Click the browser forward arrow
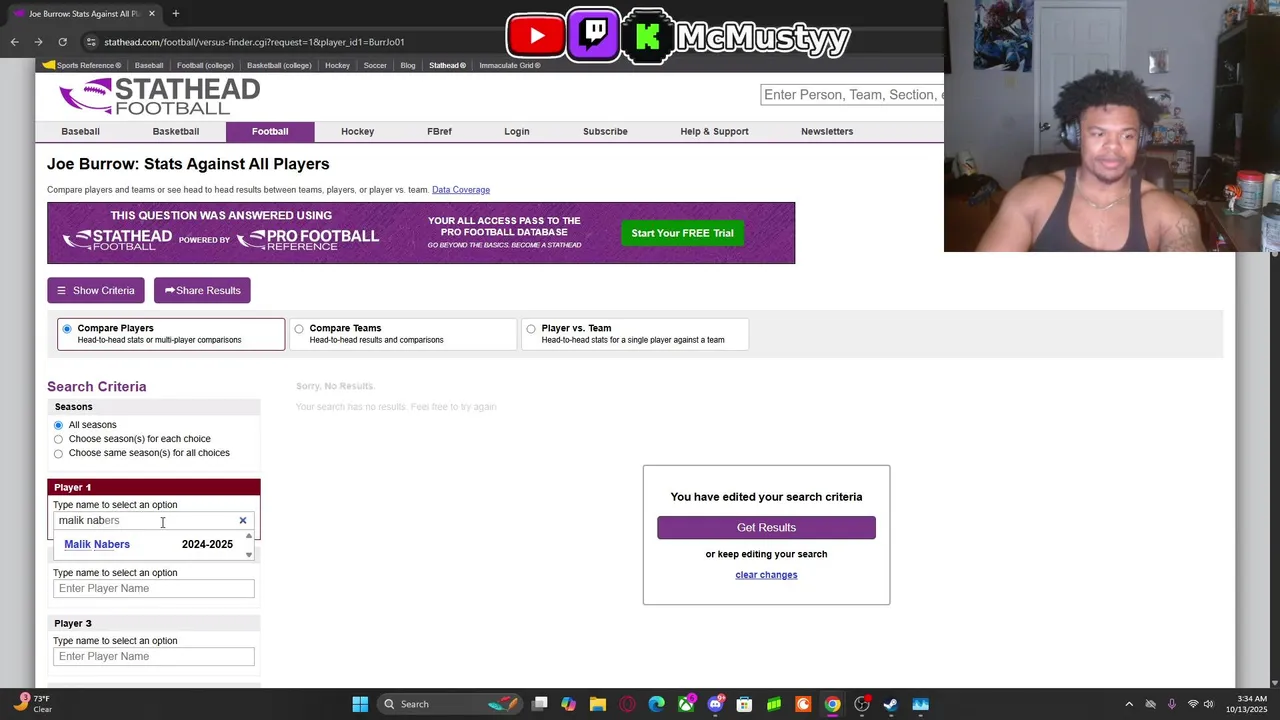1280x720 pixels. pyautogui.click(x=38, y=42)
